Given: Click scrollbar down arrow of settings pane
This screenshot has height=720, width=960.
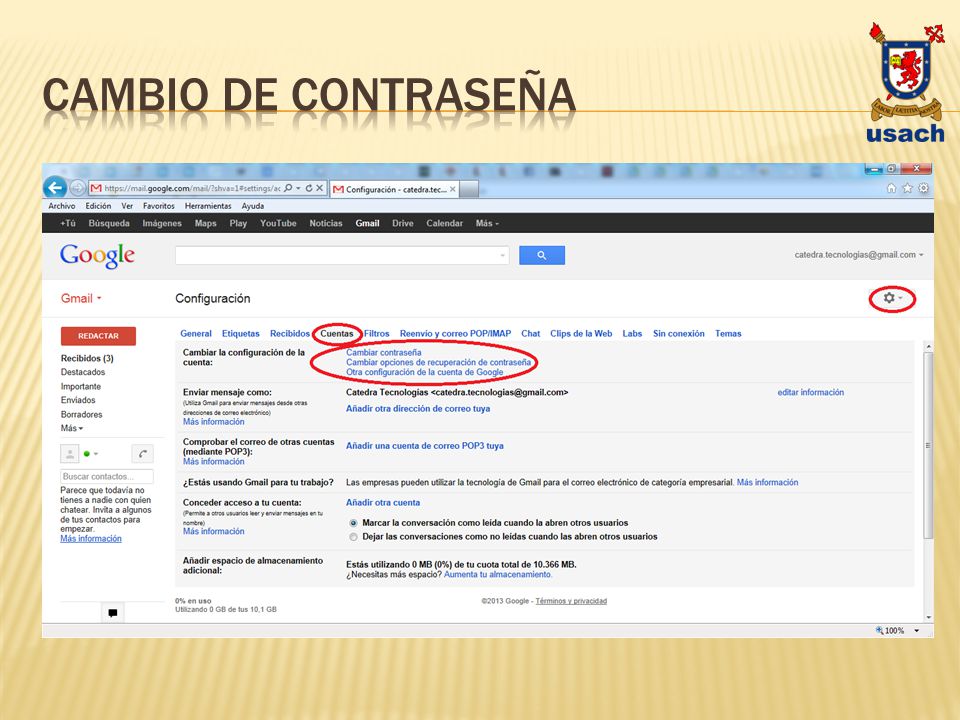Looking at the screenshot, I should coord(928,617).
